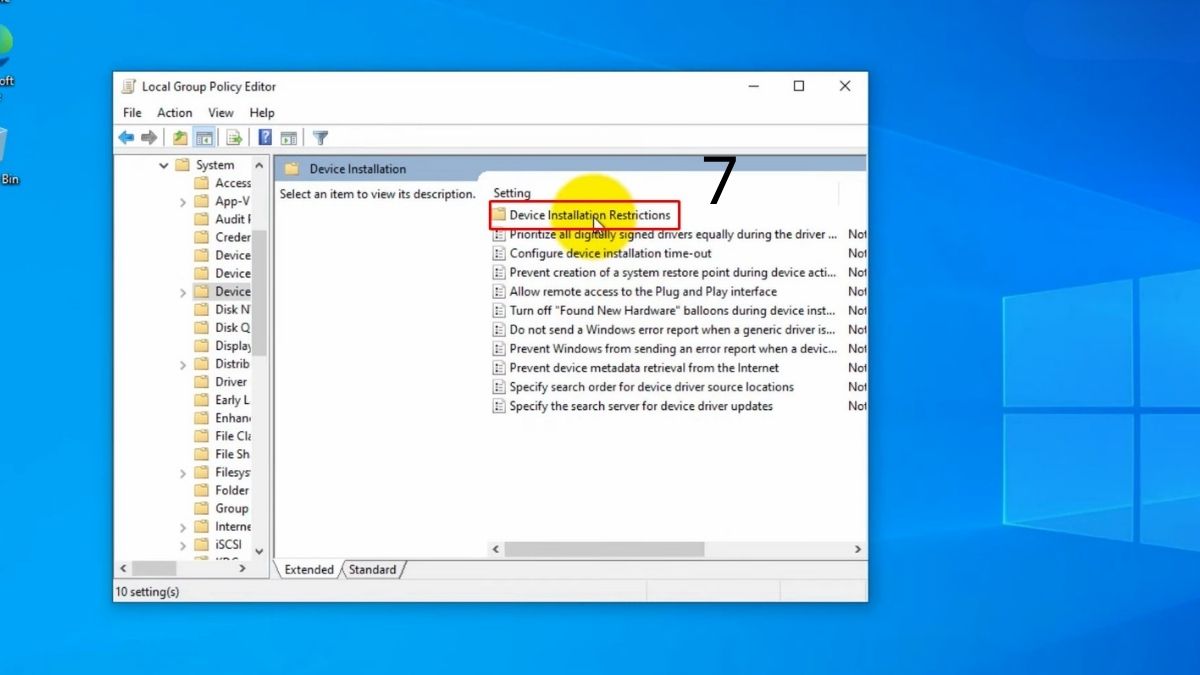Screen dimensions: 1200x675
Task: Click the Export List toolbar icon
Action: point(234,138)
